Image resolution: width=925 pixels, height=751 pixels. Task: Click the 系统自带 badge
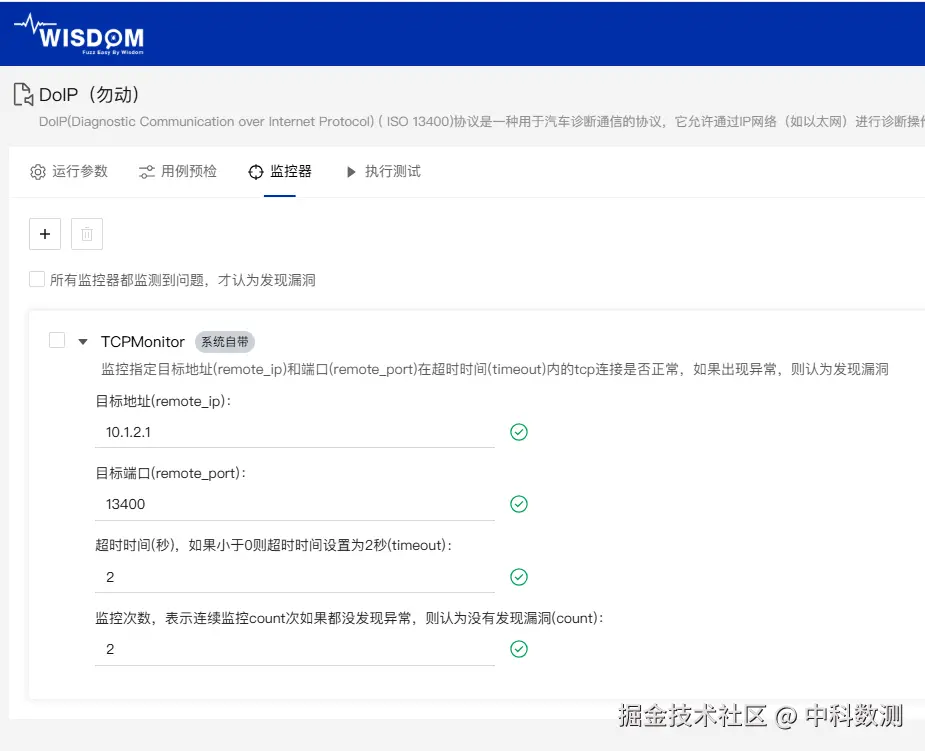[x=225, y=342]
